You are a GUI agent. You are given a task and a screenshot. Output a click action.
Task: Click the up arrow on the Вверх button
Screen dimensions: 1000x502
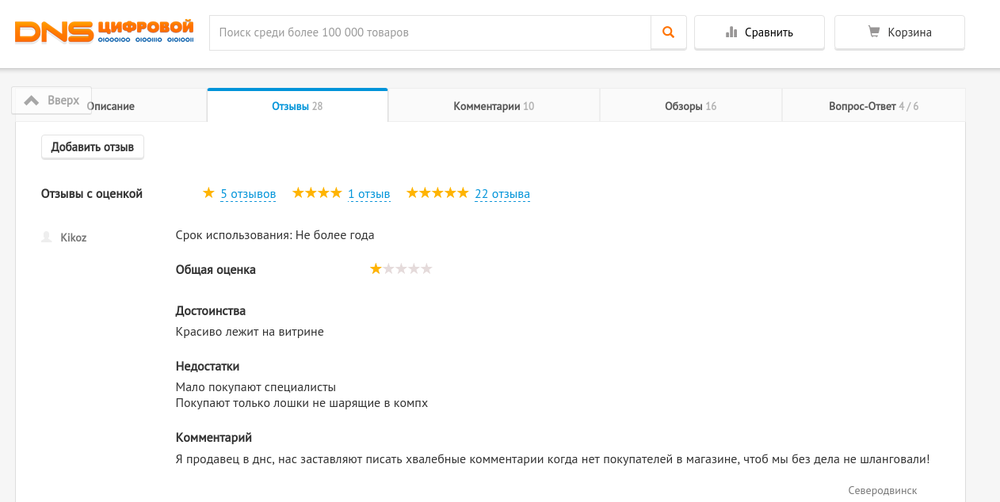coord(31,100)
